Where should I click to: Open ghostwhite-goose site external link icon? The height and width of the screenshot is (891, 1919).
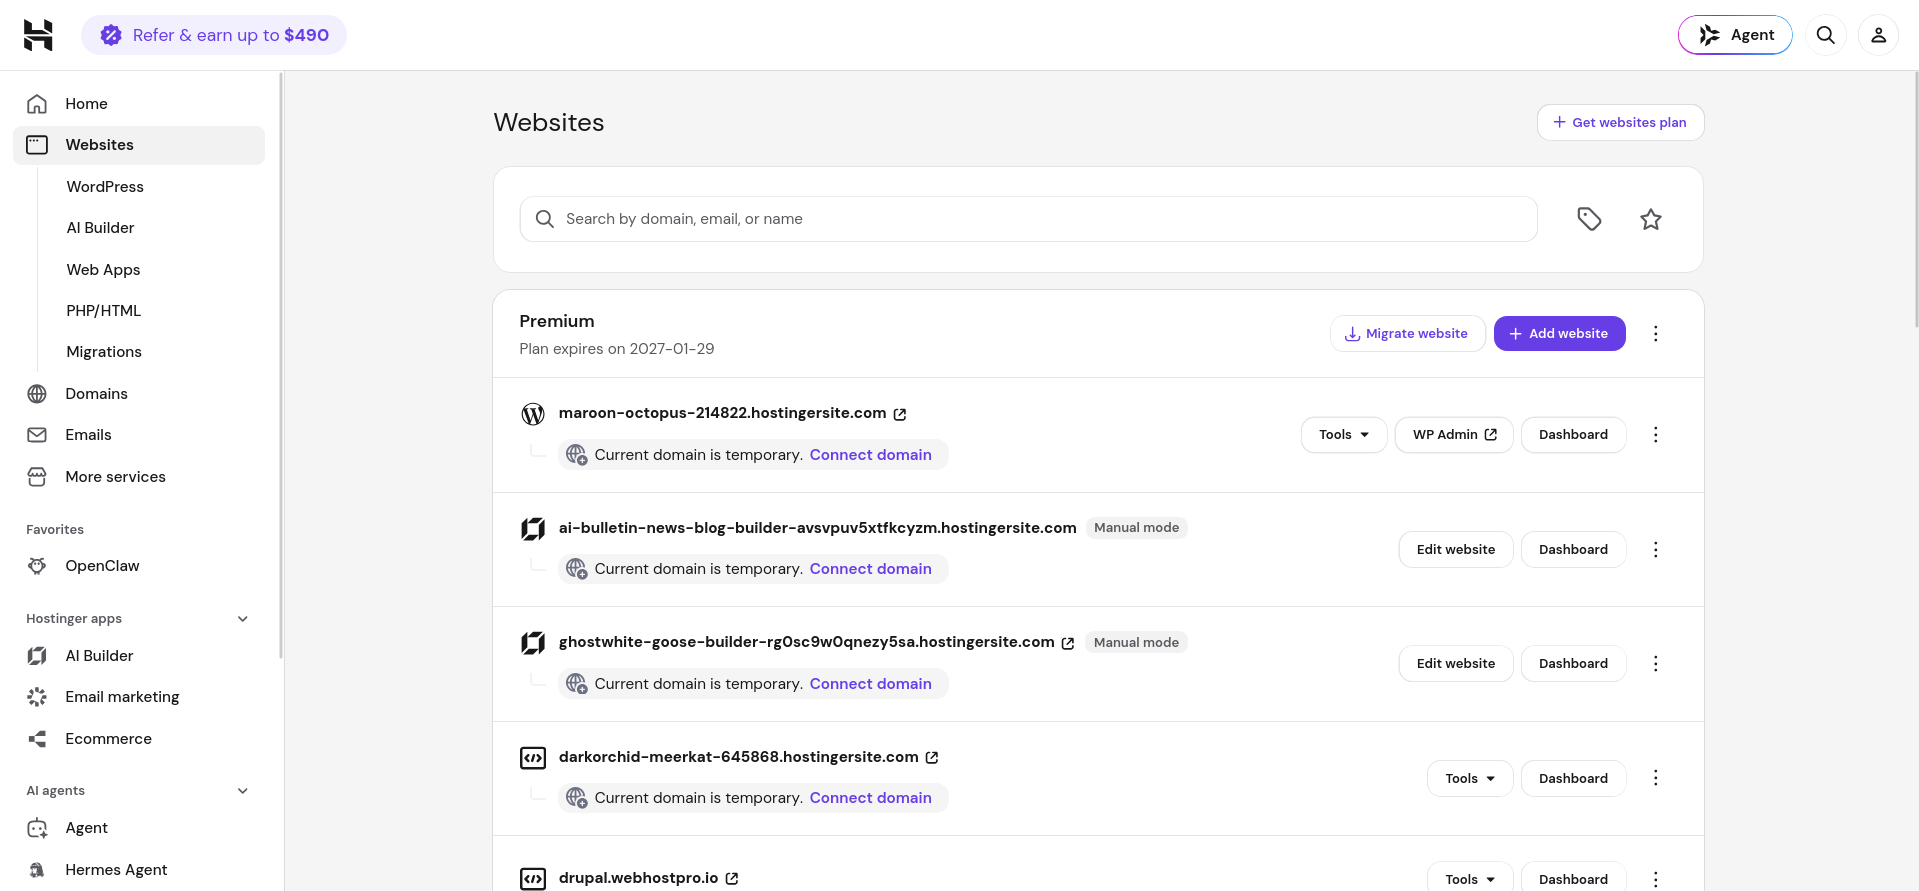click(1068, 643)
